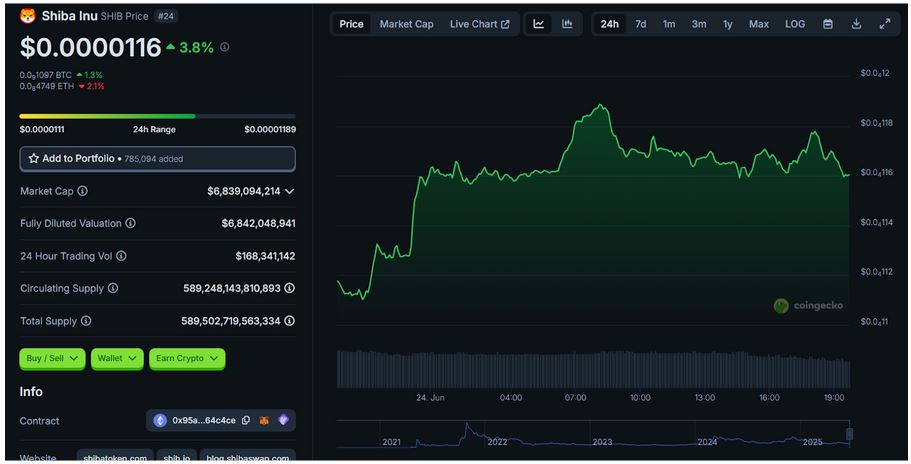
Task: Click the volume bars below the chart
Action: pos(593,369)
